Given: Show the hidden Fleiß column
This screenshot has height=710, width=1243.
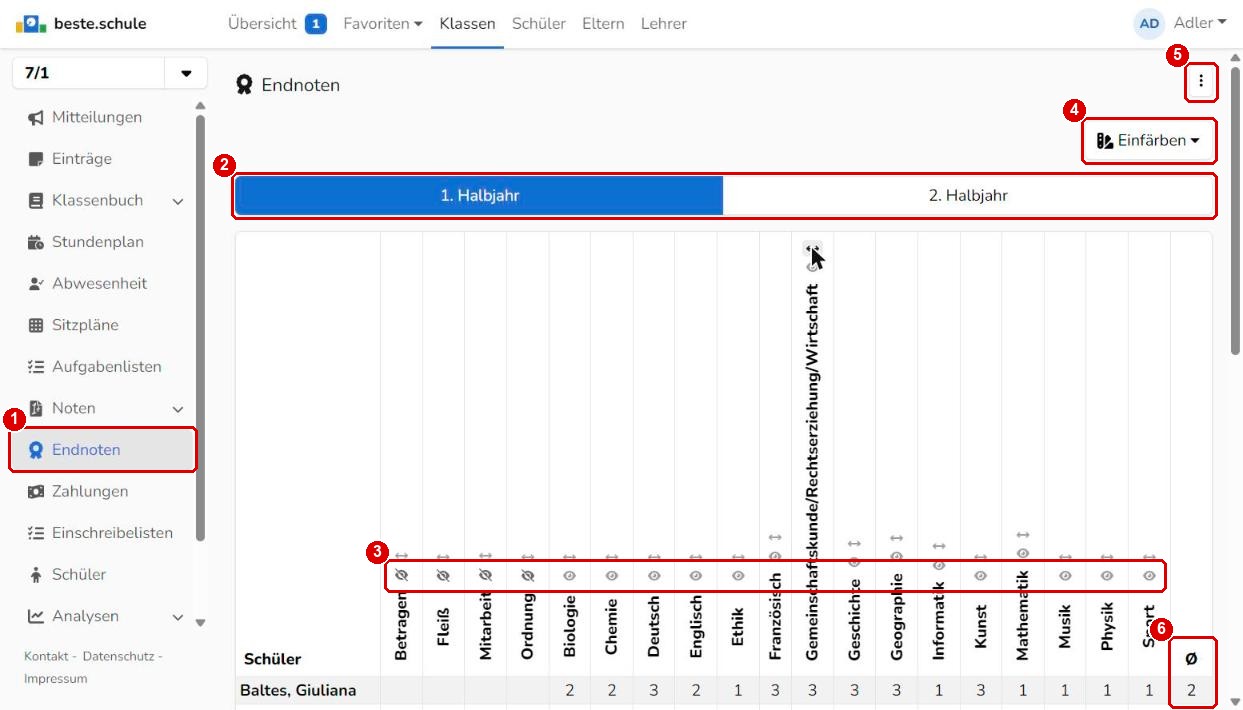Looking at the screenshot, I should click(444, 576).
